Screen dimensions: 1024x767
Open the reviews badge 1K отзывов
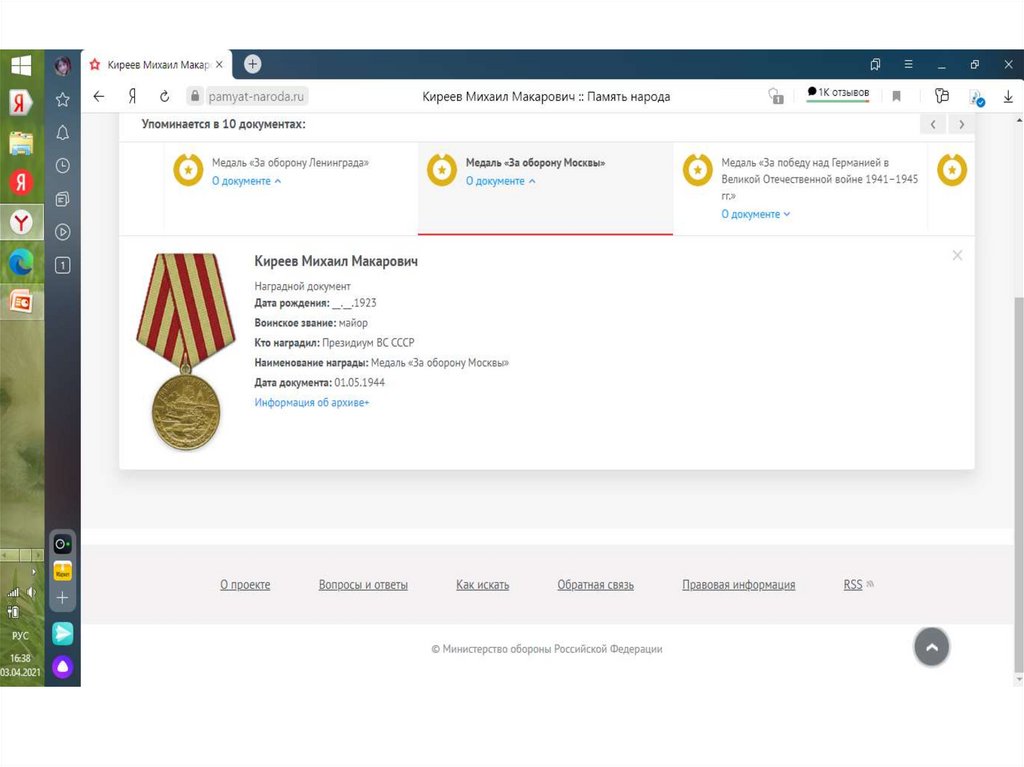tap(839, 93)
